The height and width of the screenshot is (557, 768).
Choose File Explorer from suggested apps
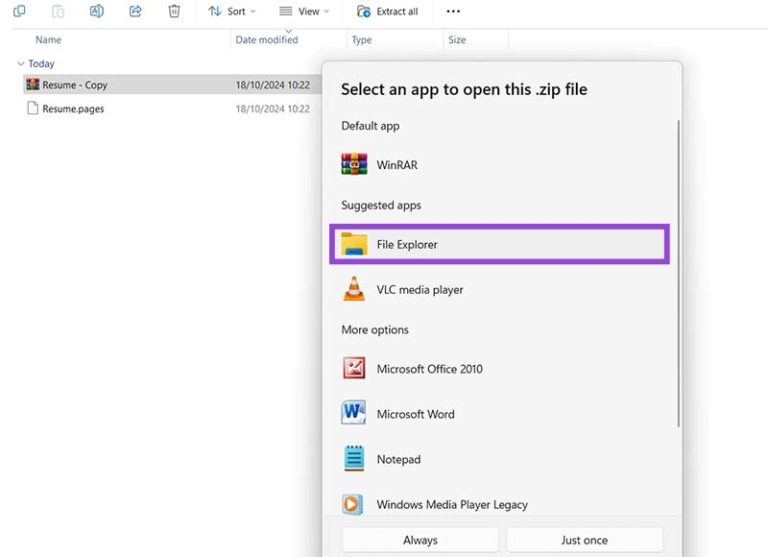pyautogui.click(x=499, y=244)
